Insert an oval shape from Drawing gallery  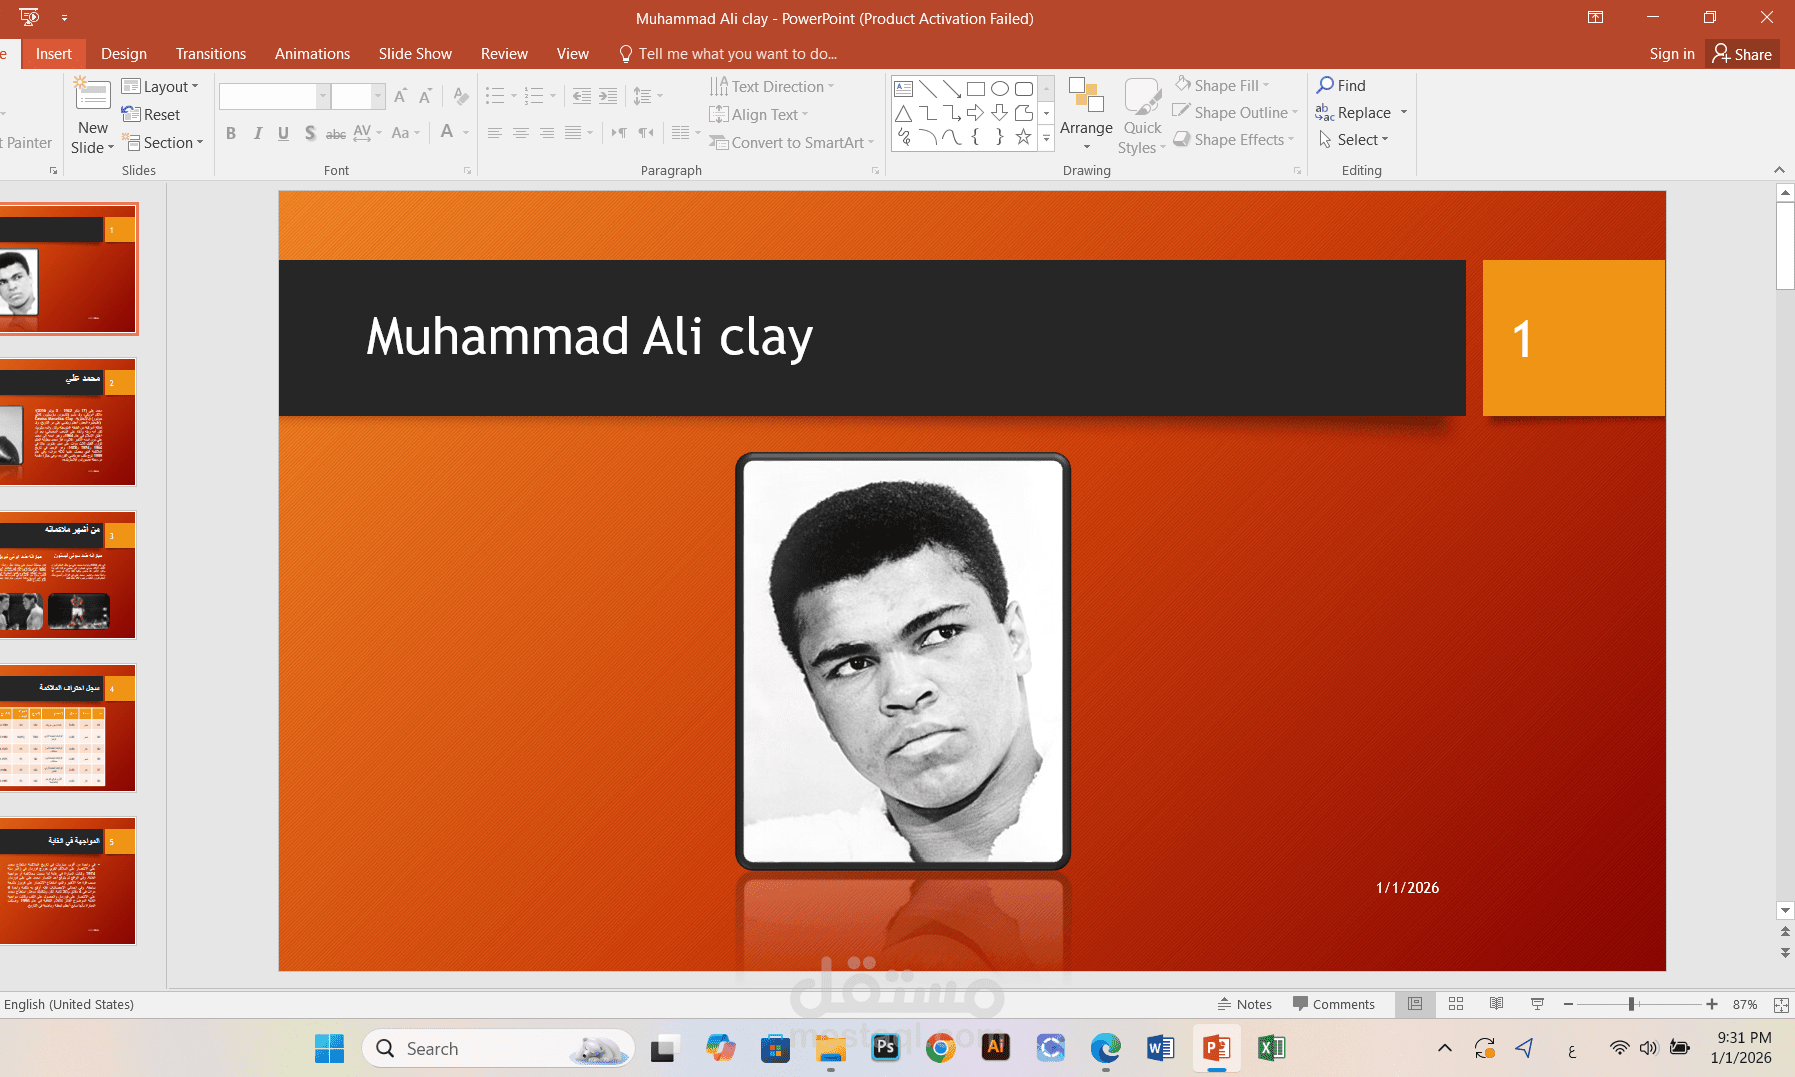(999, 88)
